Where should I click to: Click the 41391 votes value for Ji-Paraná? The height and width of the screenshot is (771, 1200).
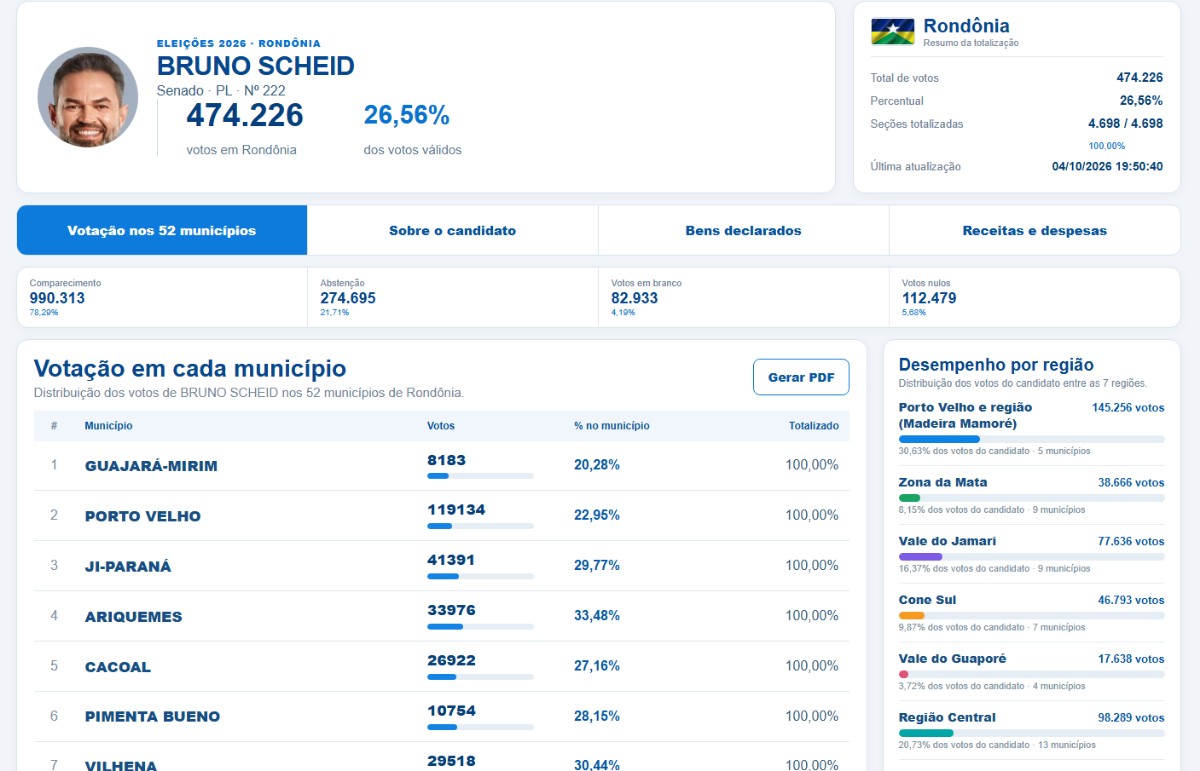coord(451,559)
